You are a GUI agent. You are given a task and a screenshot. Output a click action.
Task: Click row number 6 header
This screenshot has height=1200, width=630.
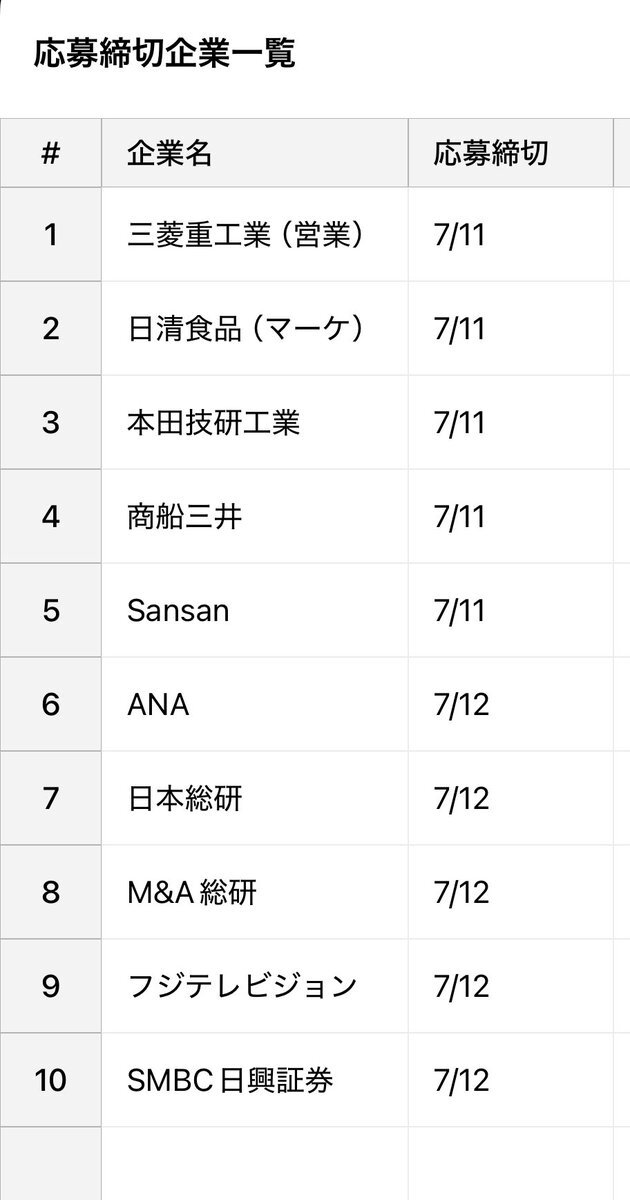[x=51, y=705]
